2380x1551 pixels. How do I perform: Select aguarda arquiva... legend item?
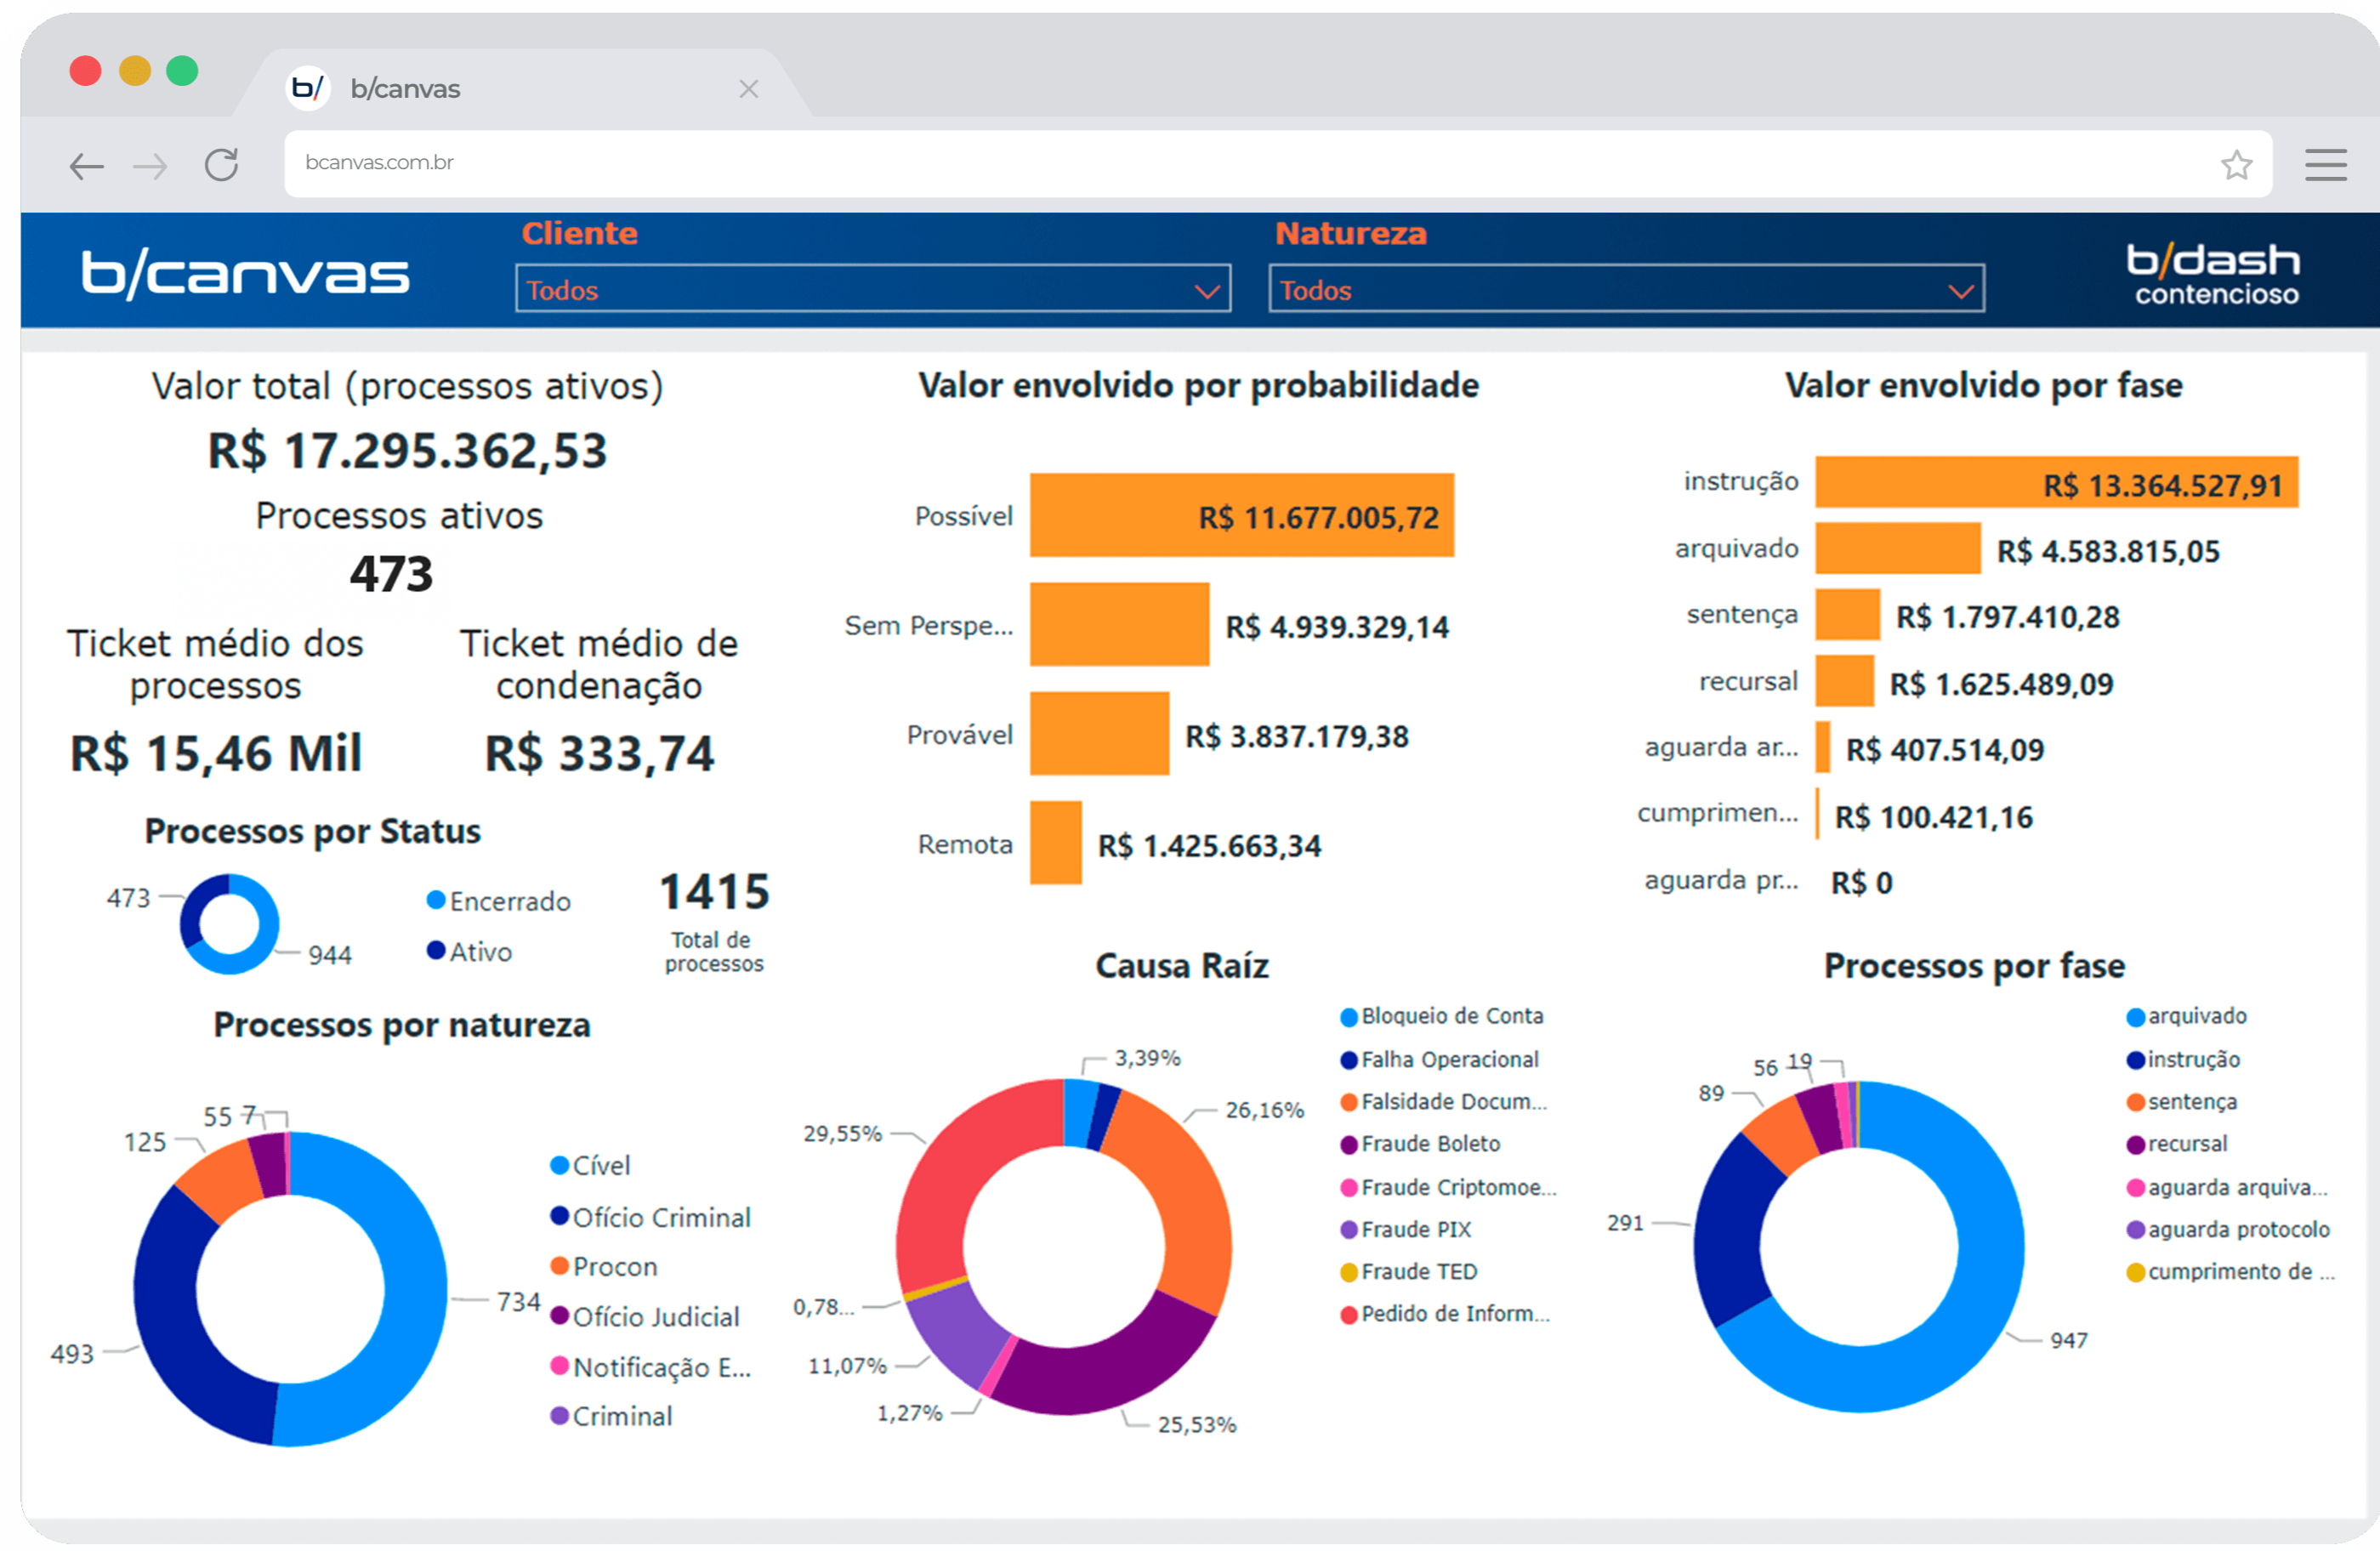click(2226, 1186)
